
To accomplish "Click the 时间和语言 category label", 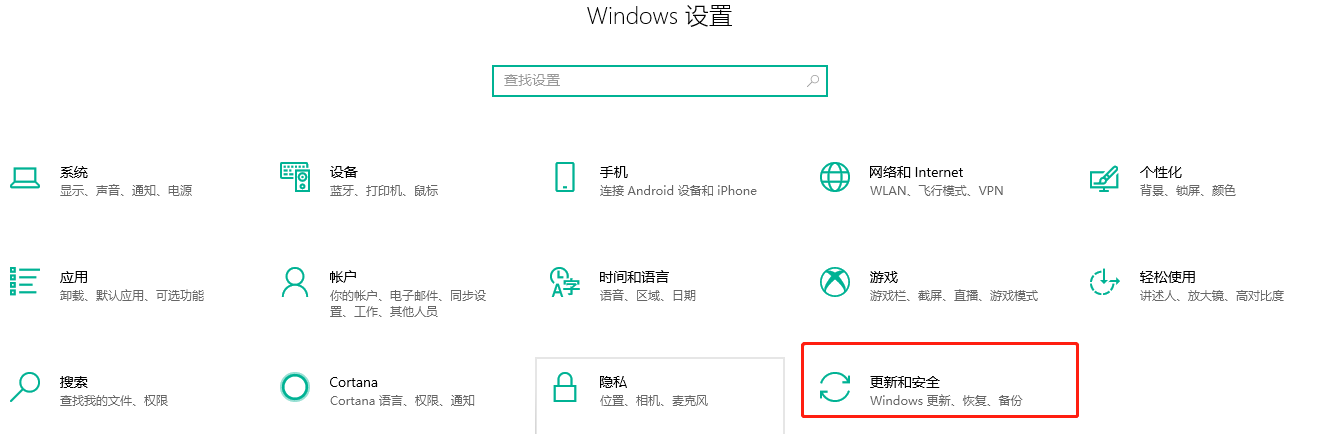I will pyautogui.click(x=634, y=277).
